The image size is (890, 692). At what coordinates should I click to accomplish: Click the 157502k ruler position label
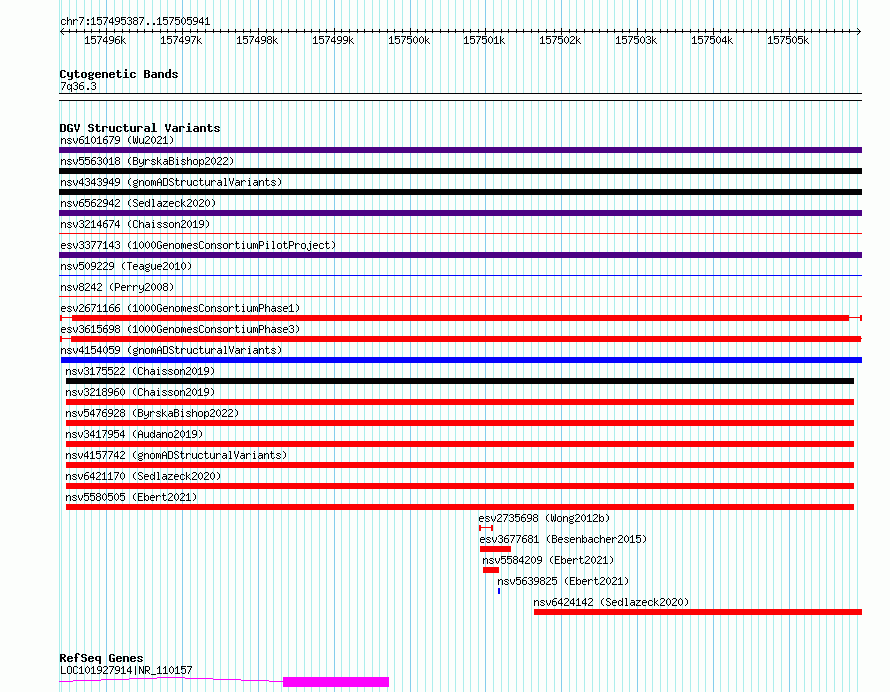pos(560,40)
